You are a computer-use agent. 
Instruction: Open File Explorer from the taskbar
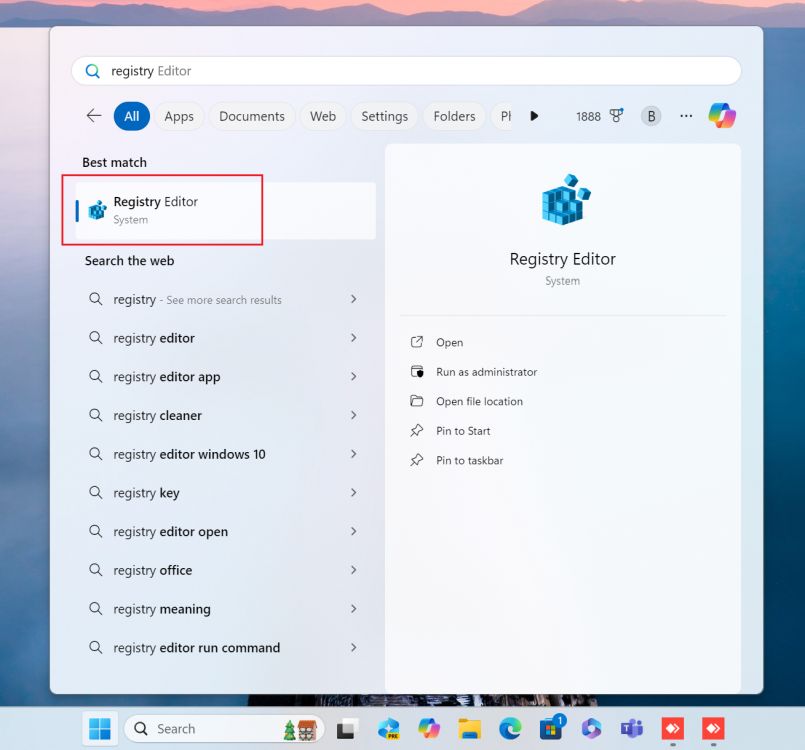coord(469,729)
